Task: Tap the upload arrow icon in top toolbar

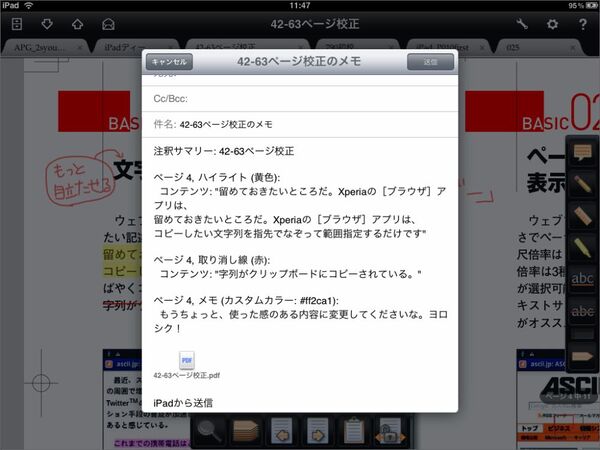Action: click(78, 24)
